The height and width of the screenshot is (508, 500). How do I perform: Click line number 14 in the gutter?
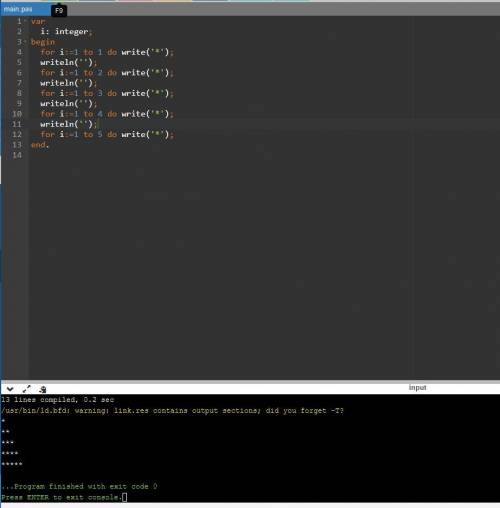coord(17,155)
